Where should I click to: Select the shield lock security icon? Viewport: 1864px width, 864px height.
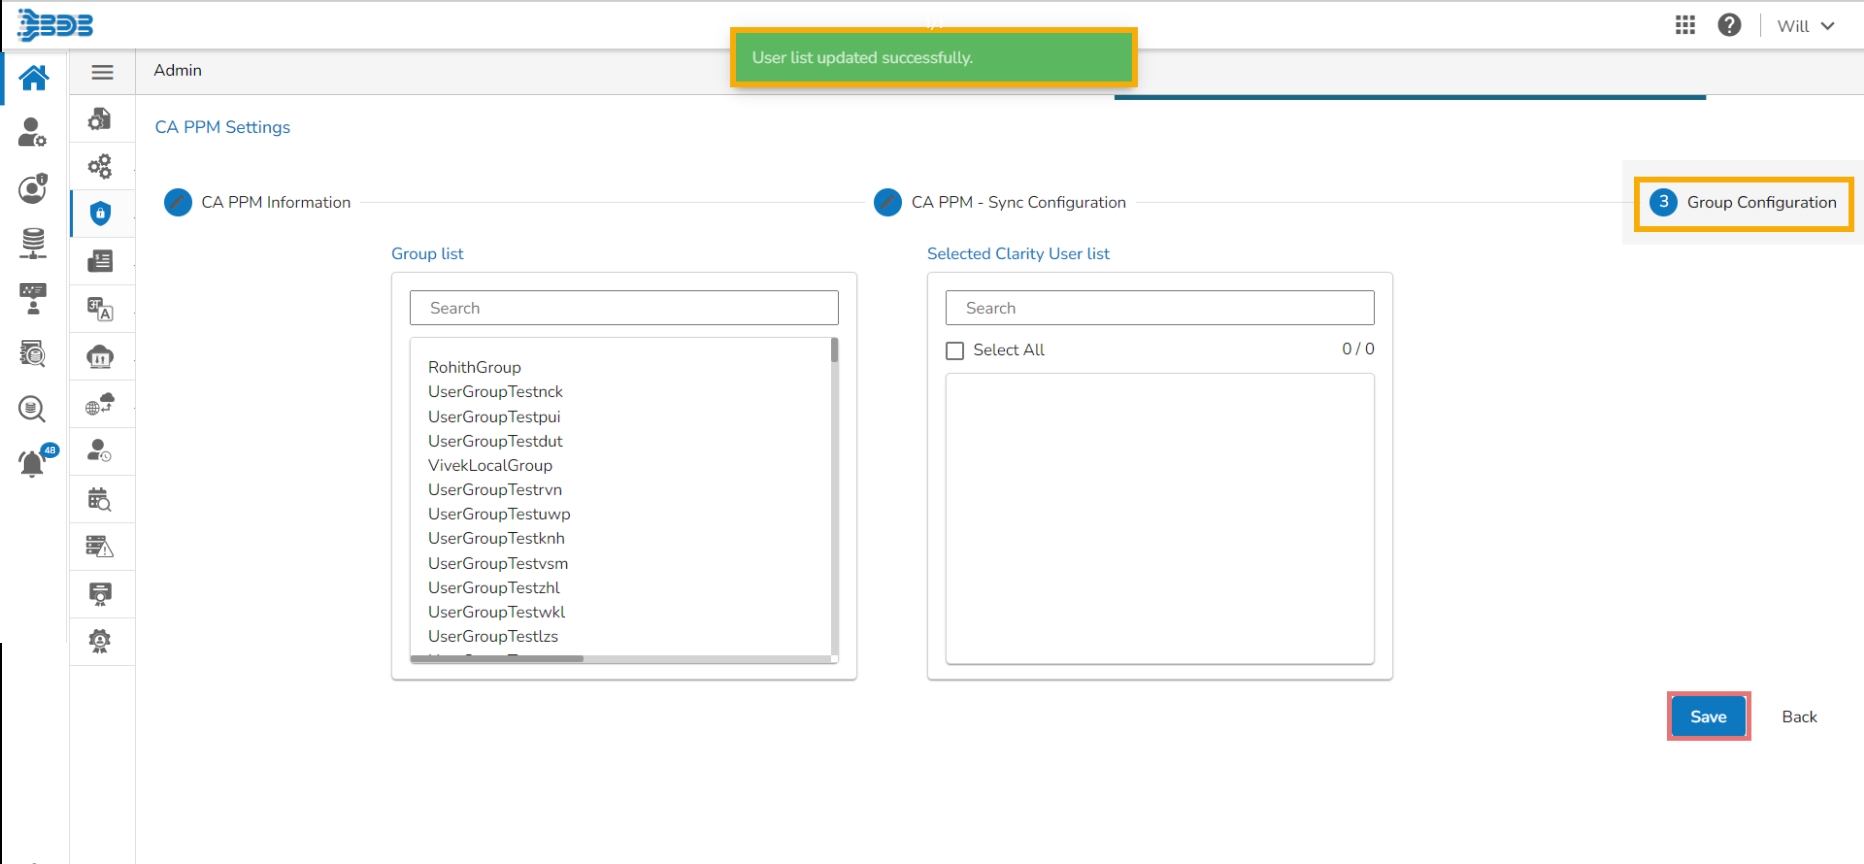100,213
